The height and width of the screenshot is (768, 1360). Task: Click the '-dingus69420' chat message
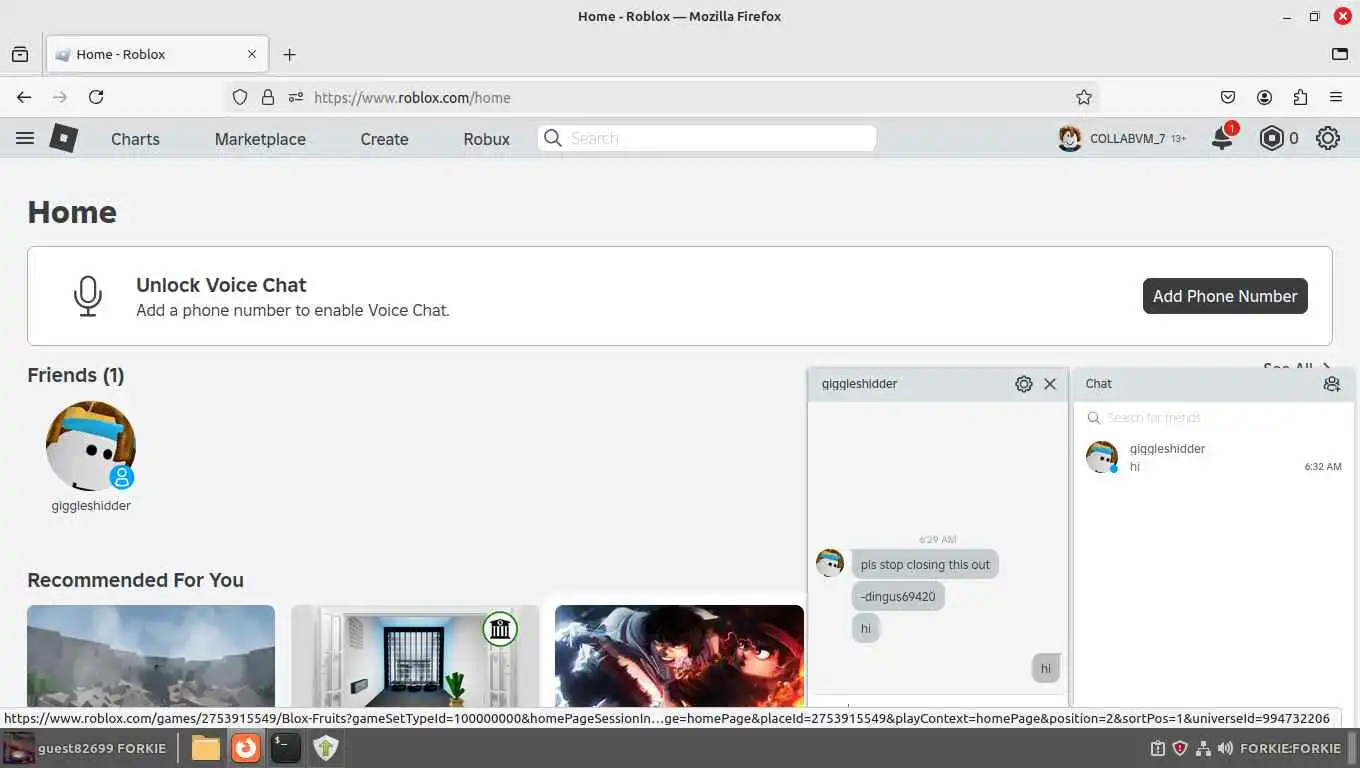click(x=898, y=597)
